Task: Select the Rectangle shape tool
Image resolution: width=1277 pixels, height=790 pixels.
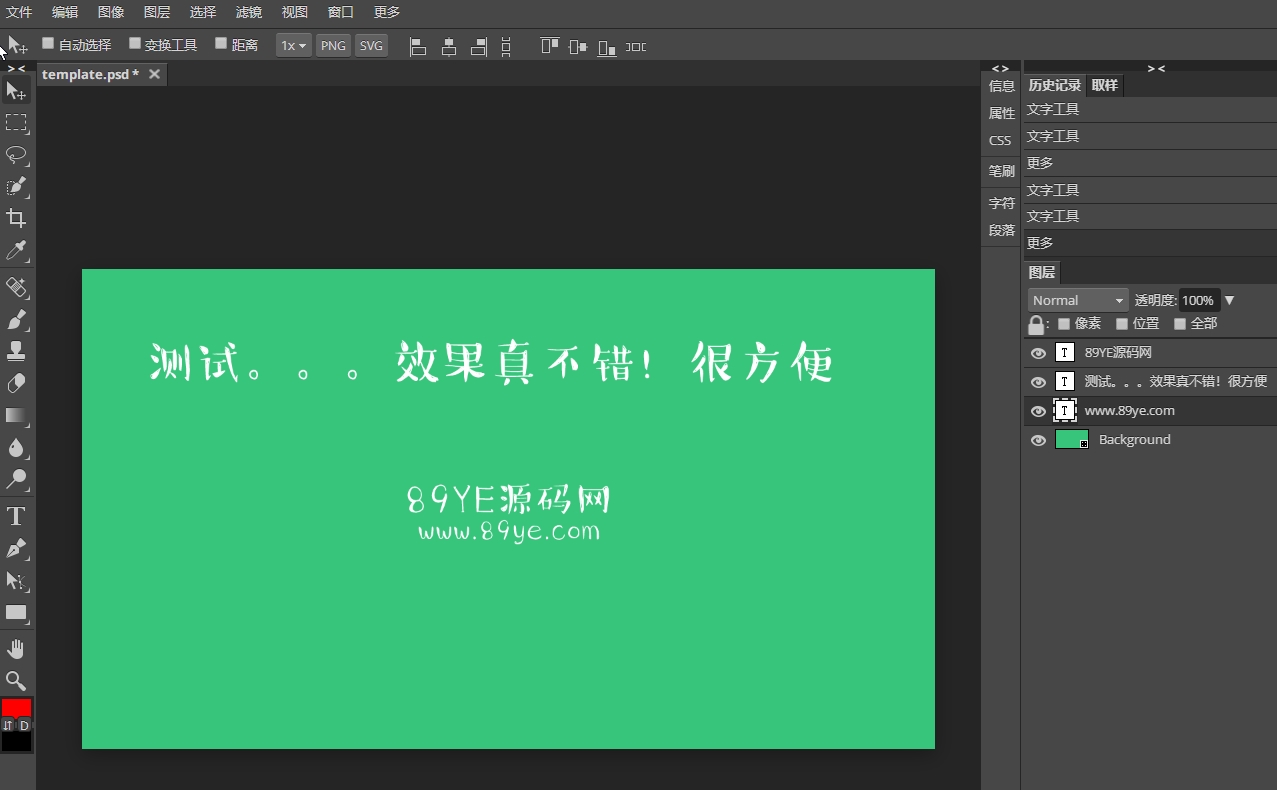Action: 16,613
